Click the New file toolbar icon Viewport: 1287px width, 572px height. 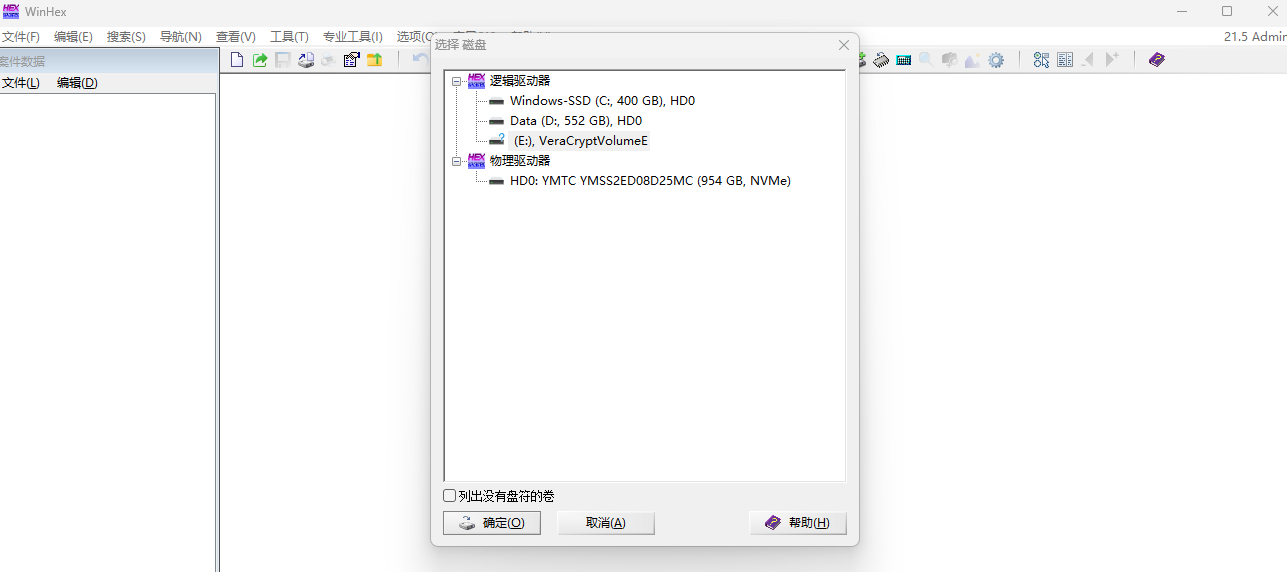237,60
